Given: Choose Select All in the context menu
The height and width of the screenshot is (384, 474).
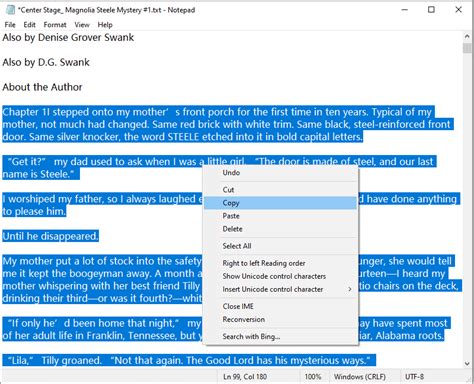Looking at the screenshot, I should (x=281, y=246).
